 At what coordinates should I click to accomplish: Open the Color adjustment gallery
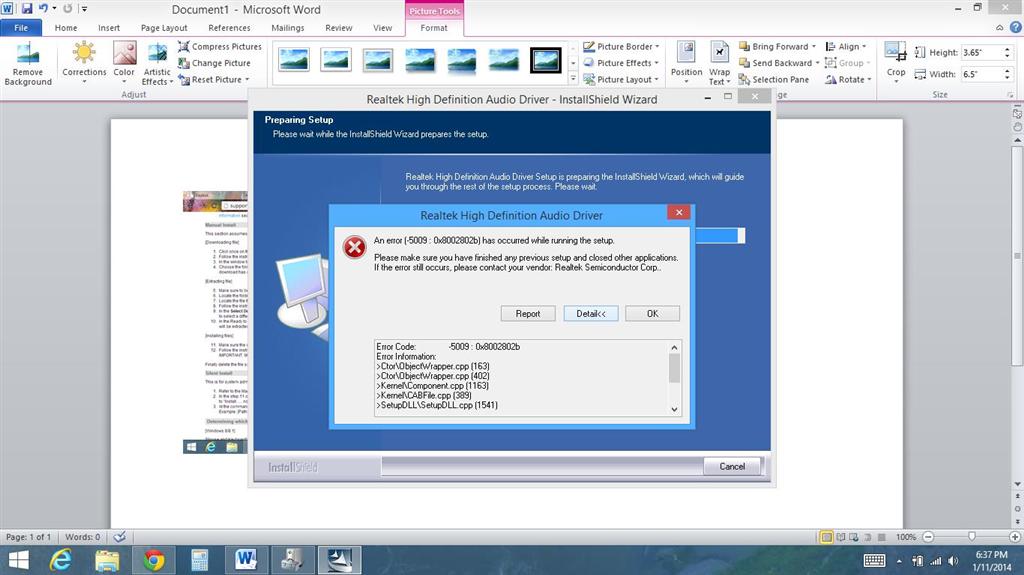pos(123,63)
